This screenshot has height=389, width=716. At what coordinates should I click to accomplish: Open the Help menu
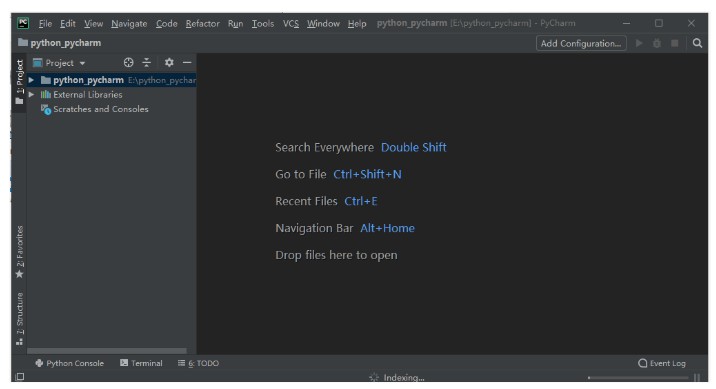coord(357,23)
